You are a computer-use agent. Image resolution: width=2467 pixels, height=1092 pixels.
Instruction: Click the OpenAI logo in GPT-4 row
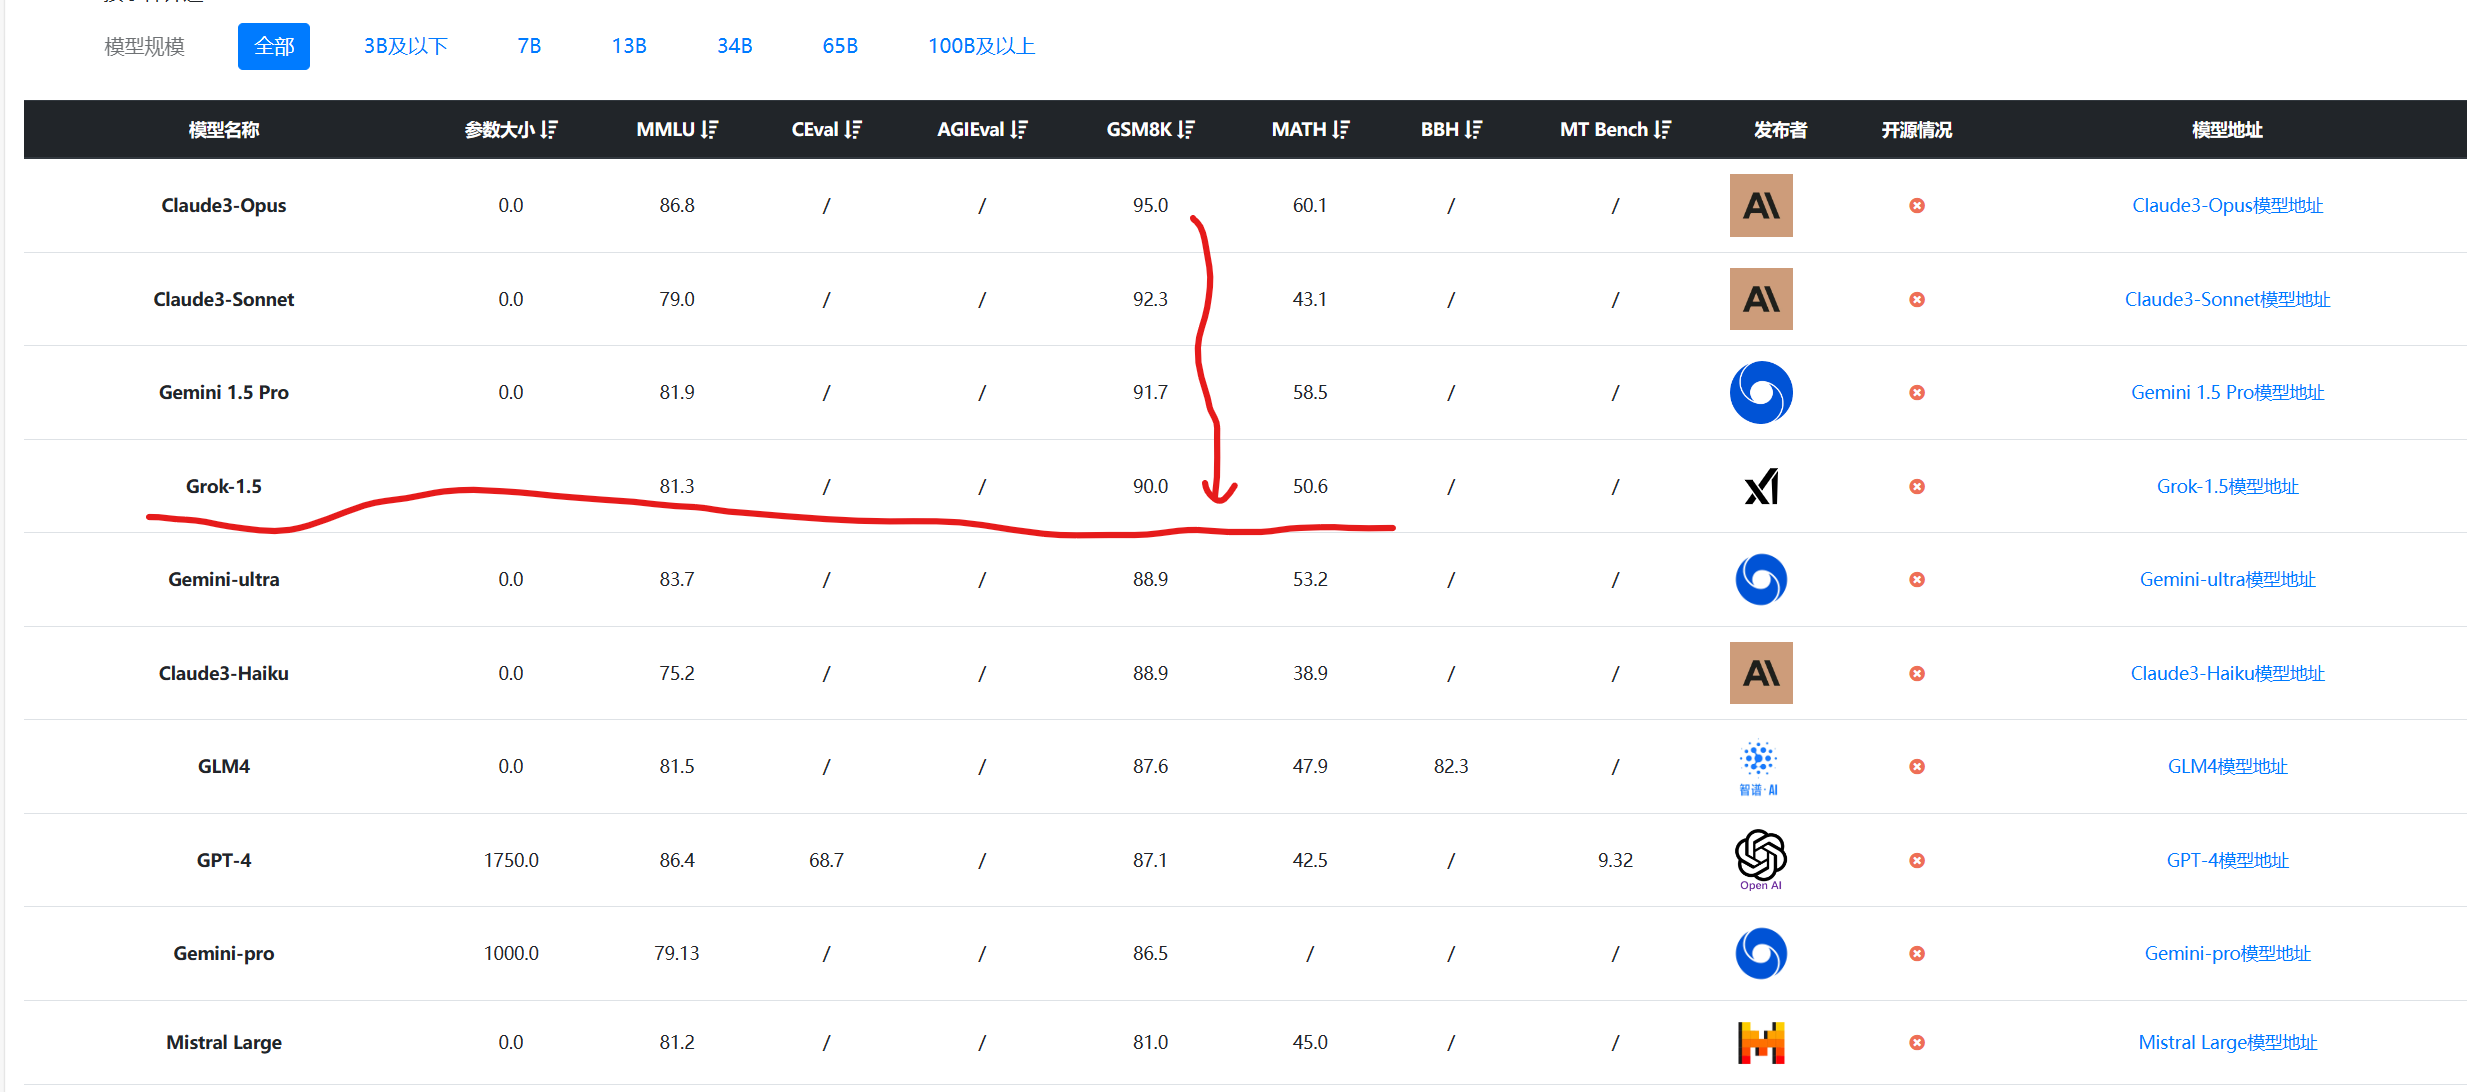[x=1761, y=860]
